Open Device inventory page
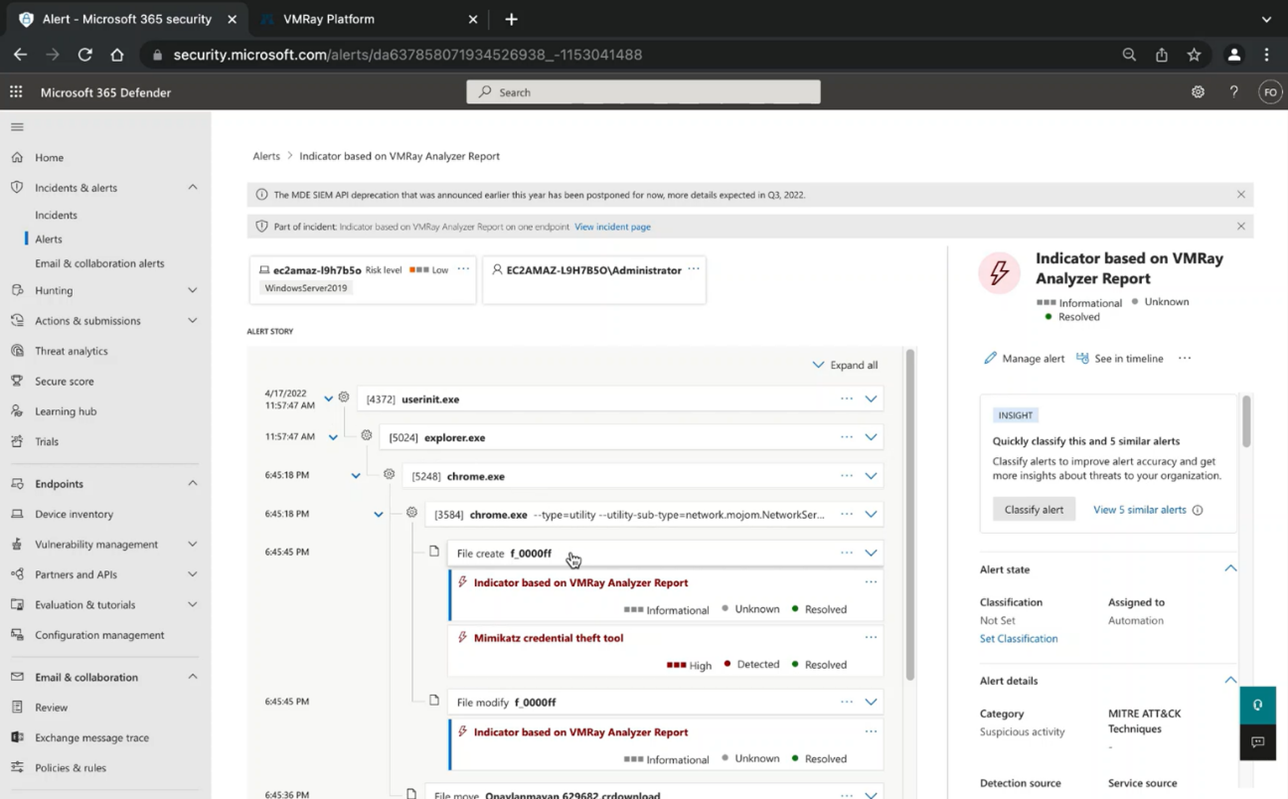1288x799 pixels. click(x=74, y=514)
